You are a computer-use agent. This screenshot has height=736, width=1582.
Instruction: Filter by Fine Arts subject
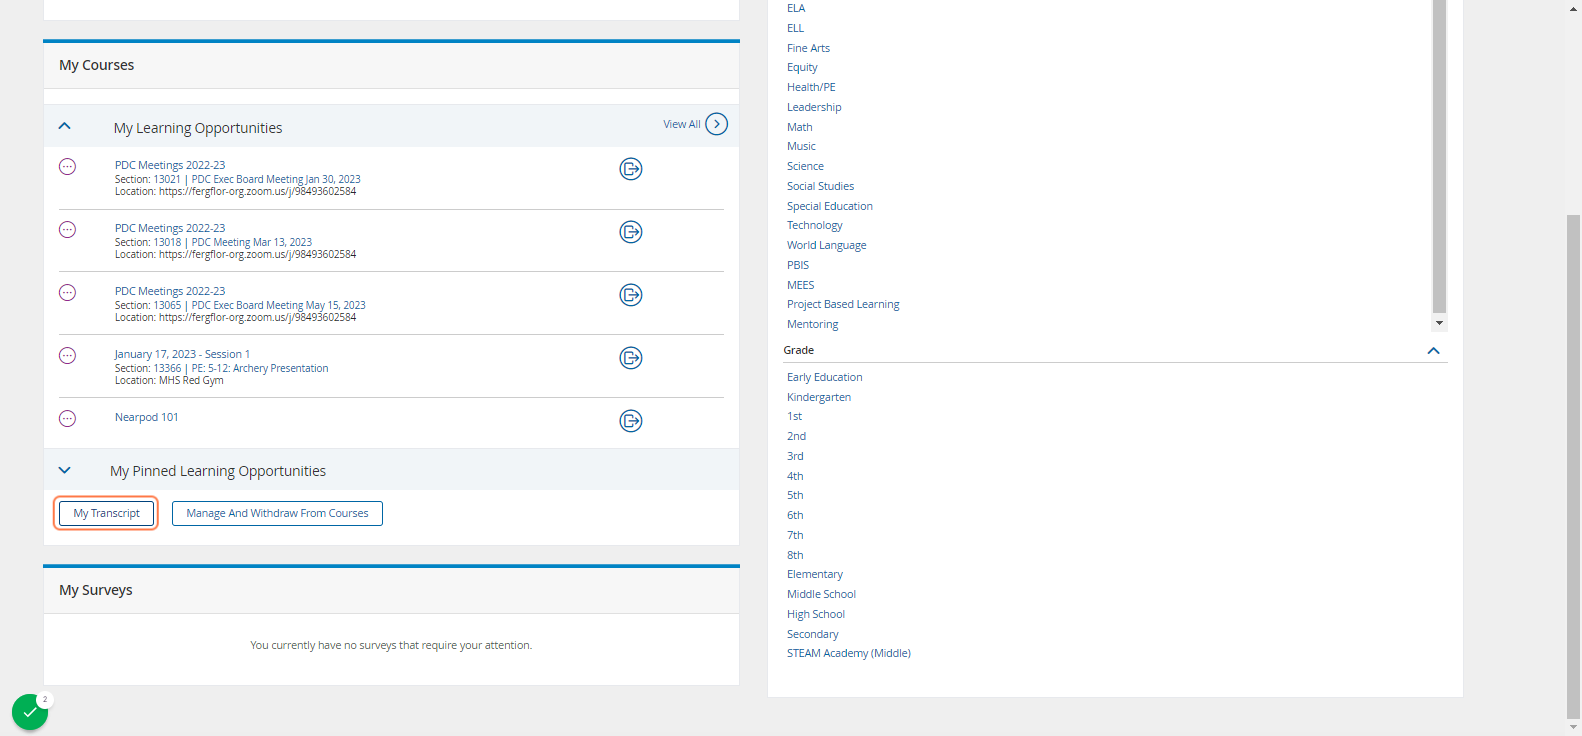808,48
